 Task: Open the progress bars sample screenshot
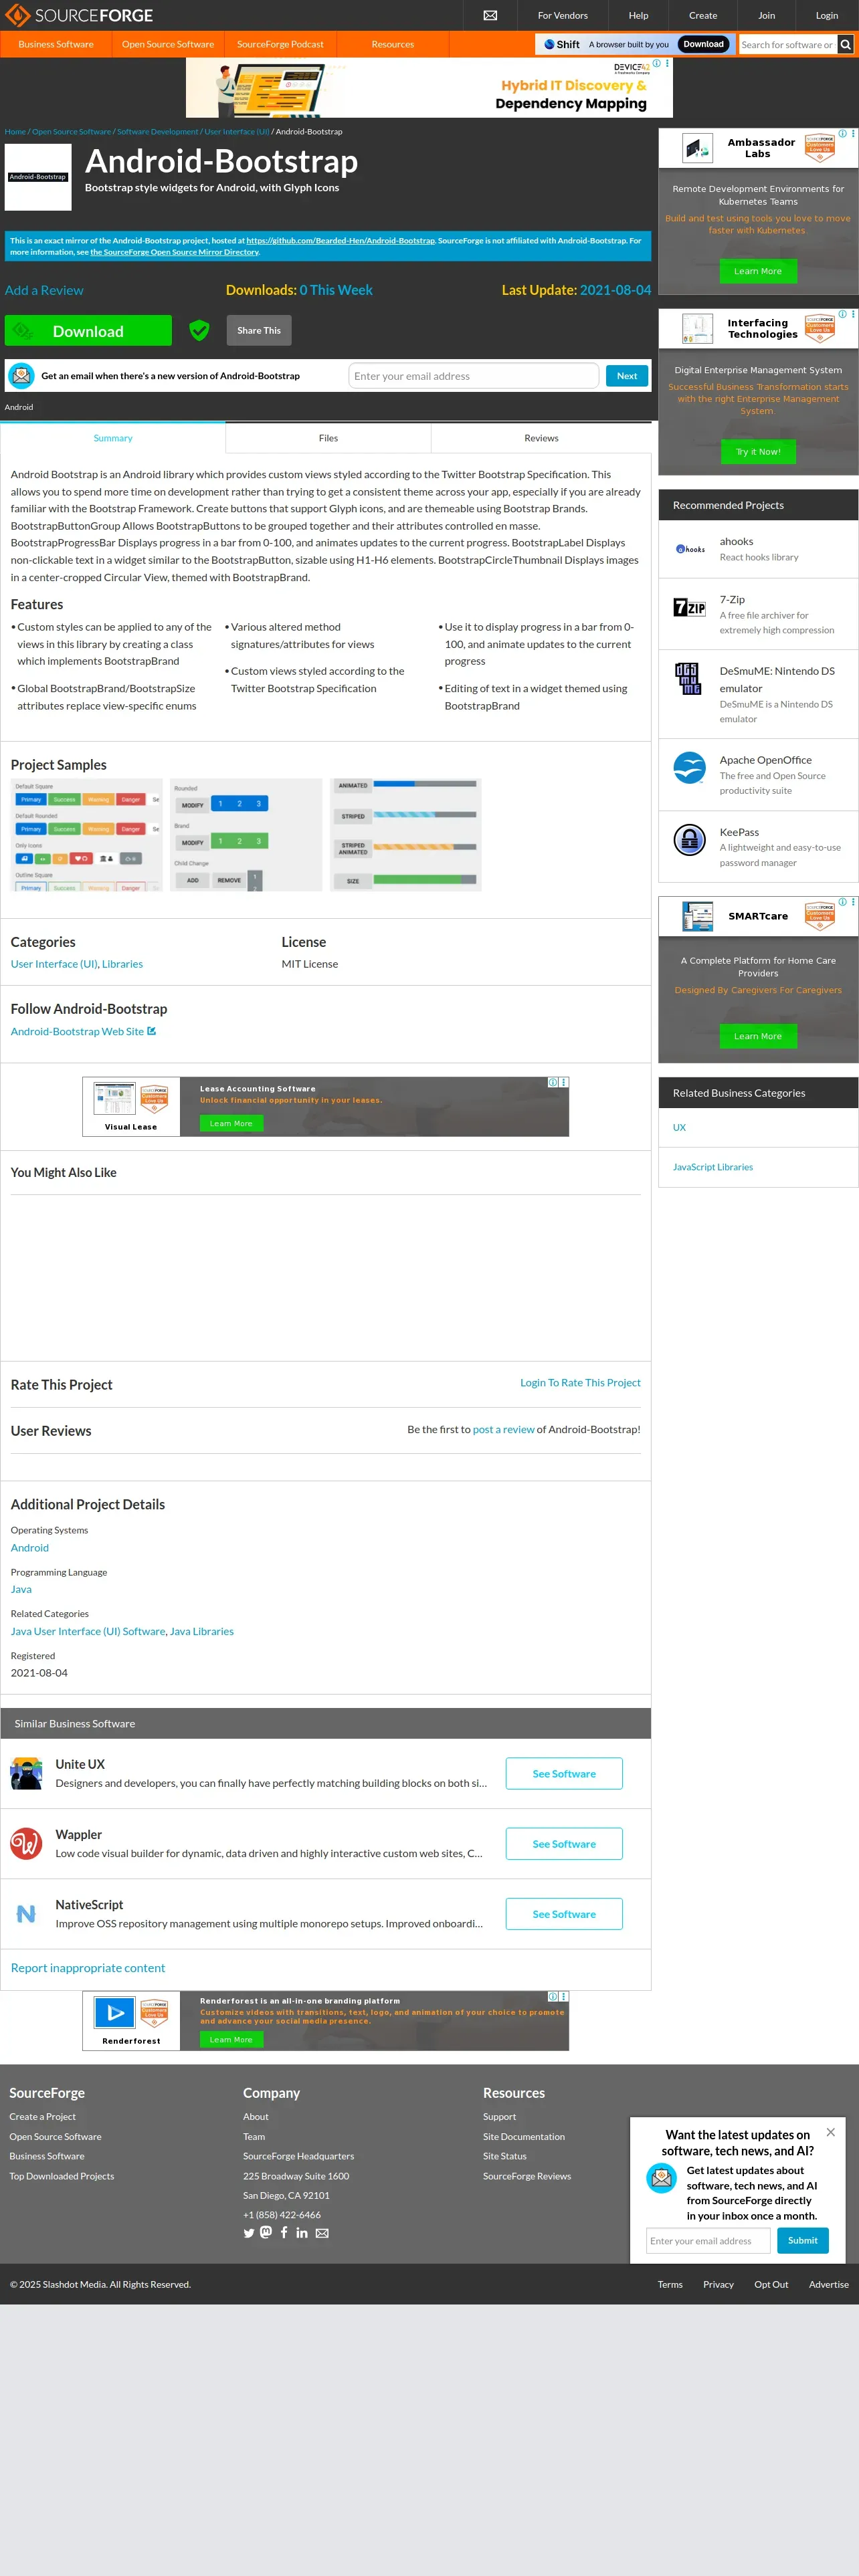click(406, 834)
